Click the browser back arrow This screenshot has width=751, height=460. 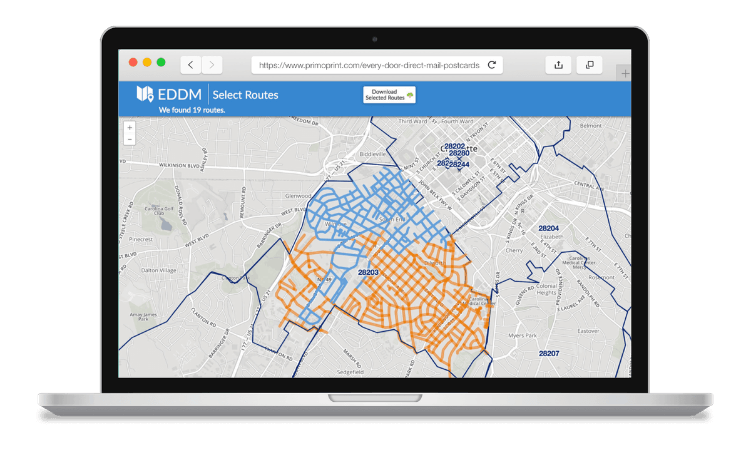191,65
